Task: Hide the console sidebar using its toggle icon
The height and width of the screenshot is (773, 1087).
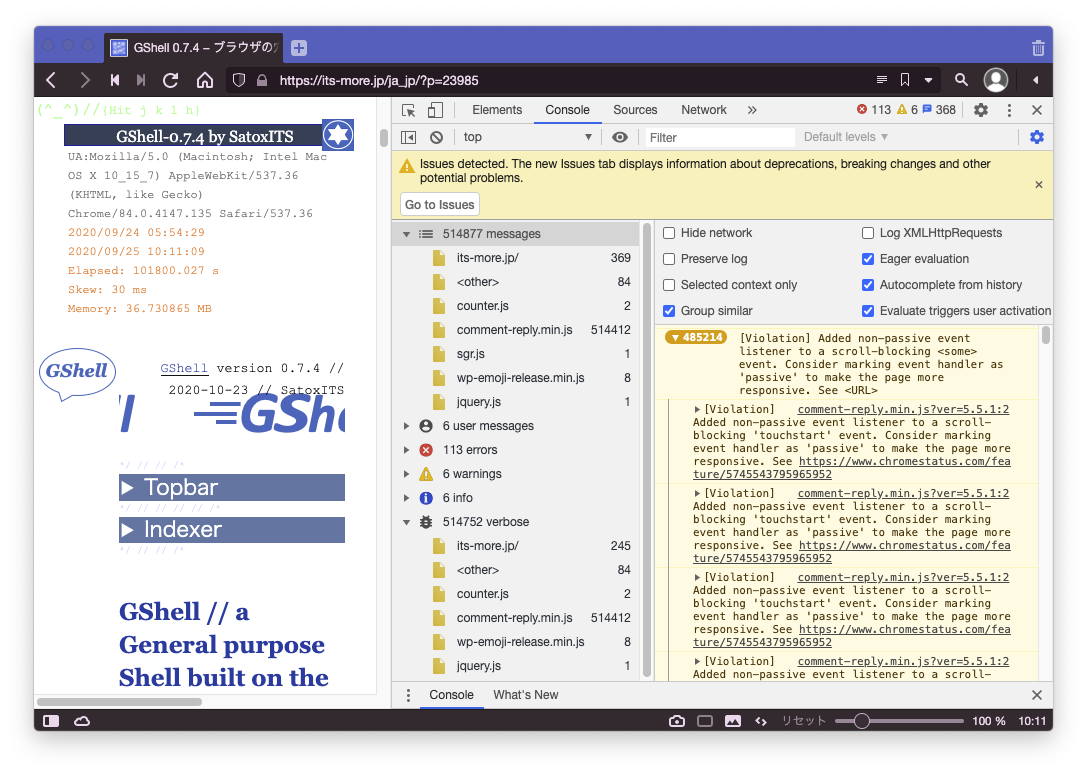Action: pos(409,137)
